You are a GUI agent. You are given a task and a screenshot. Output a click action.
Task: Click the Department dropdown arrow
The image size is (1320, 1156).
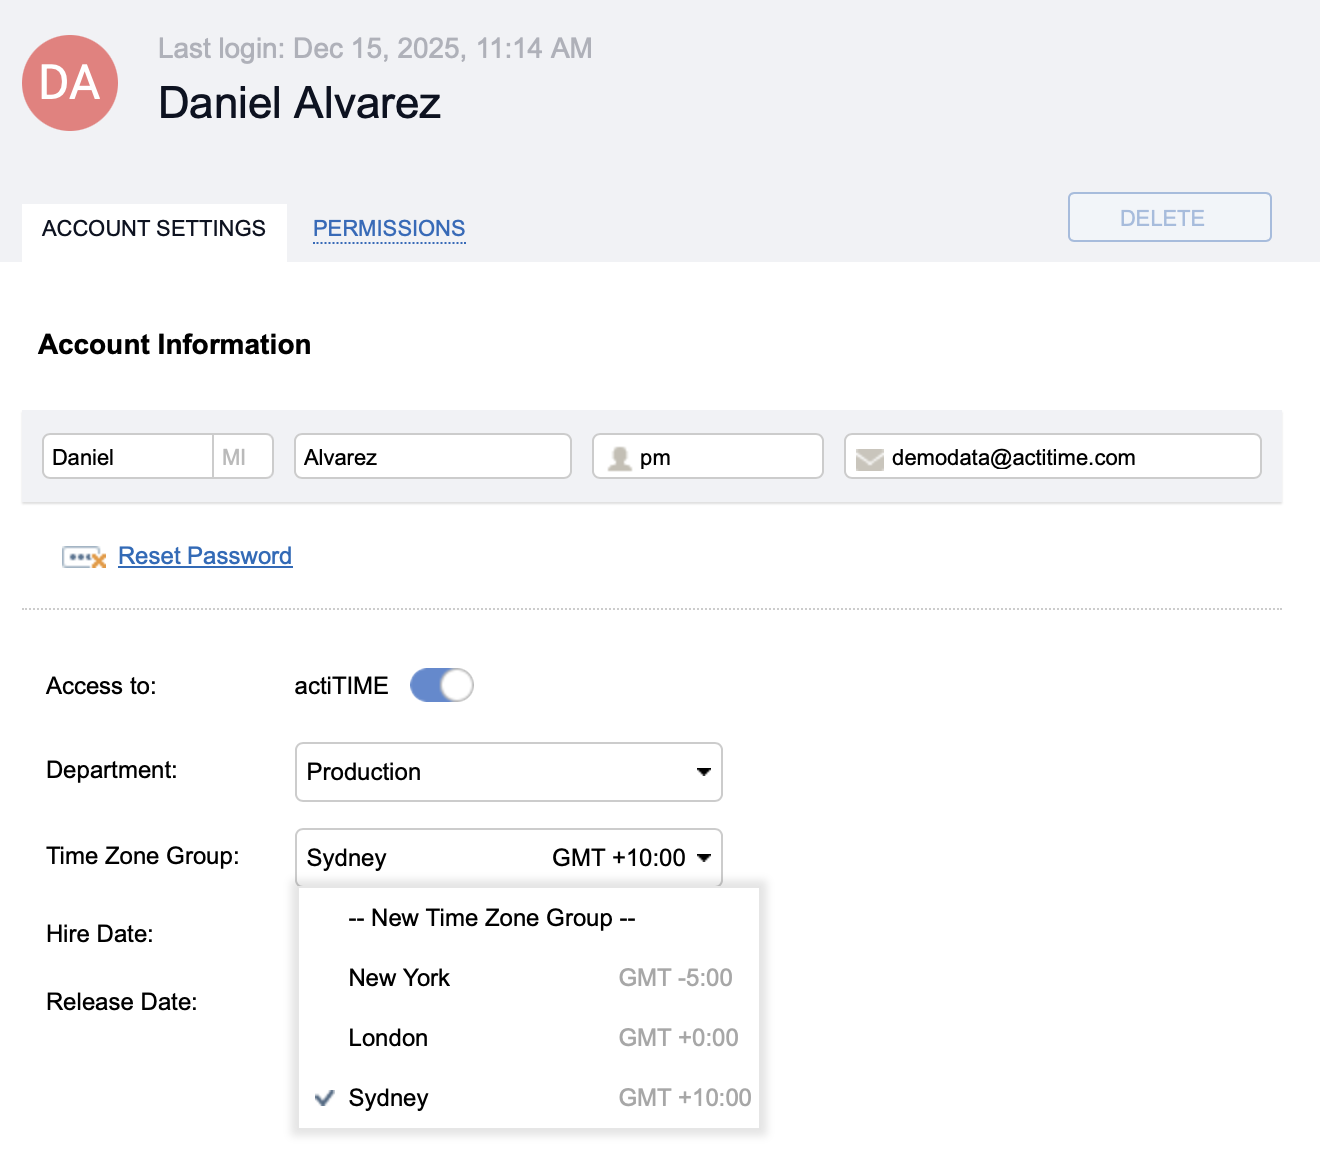click(x=703, y=772)
